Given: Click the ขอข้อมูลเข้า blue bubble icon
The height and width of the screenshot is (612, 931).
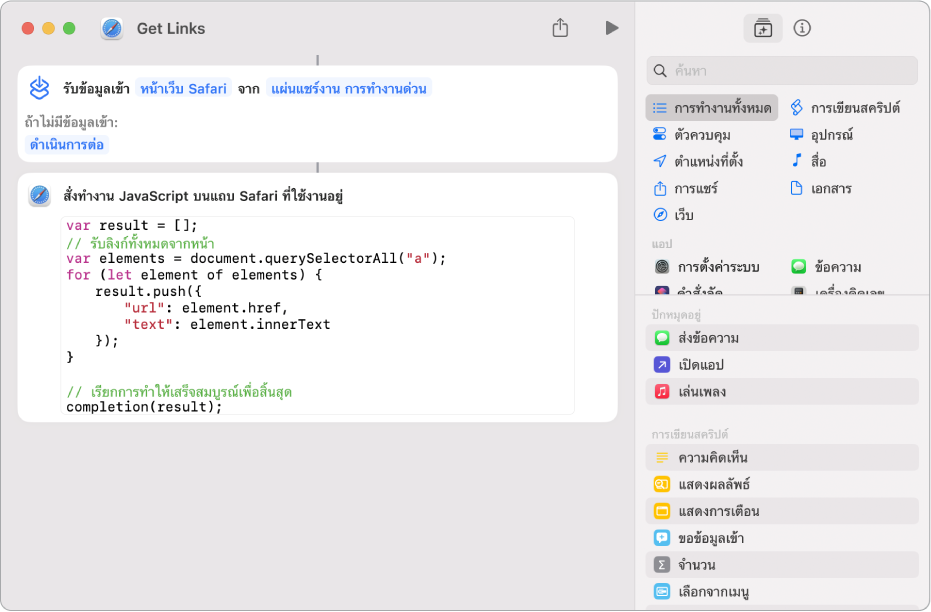Looking at the screenshot, I should coord(662,538).
